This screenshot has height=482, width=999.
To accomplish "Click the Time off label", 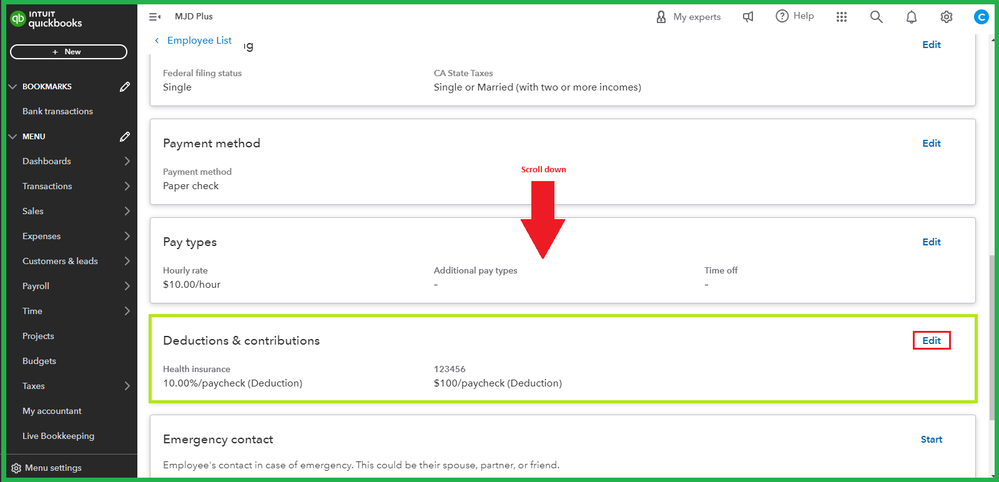I will pos(721,271).
